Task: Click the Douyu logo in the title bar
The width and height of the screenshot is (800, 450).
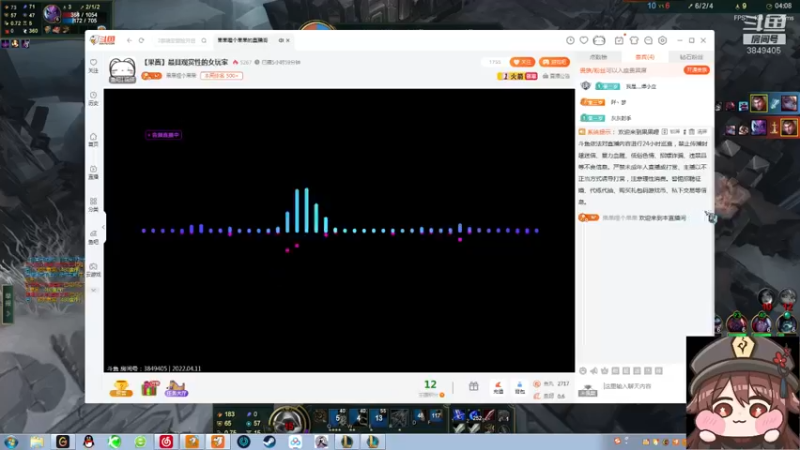Action: [x=103, y=40]
